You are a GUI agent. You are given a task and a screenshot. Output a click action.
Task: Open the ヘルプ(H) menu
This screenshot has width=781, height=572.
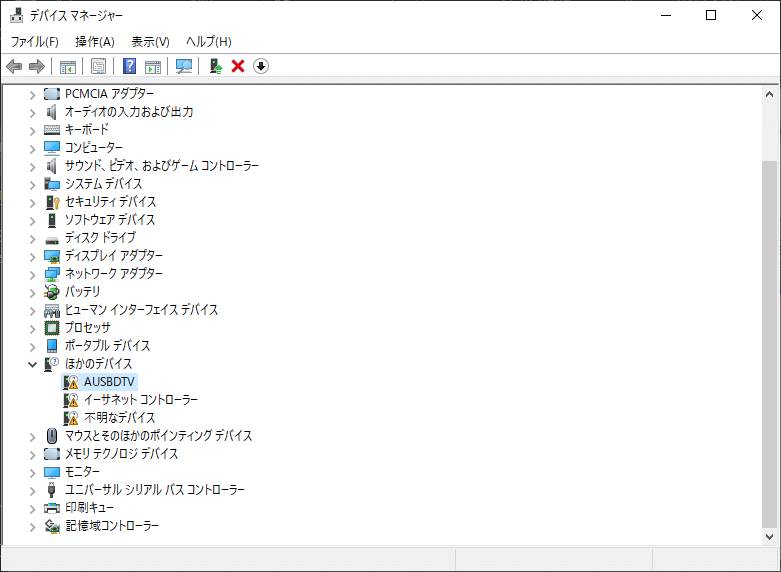[x=209, y=41]
